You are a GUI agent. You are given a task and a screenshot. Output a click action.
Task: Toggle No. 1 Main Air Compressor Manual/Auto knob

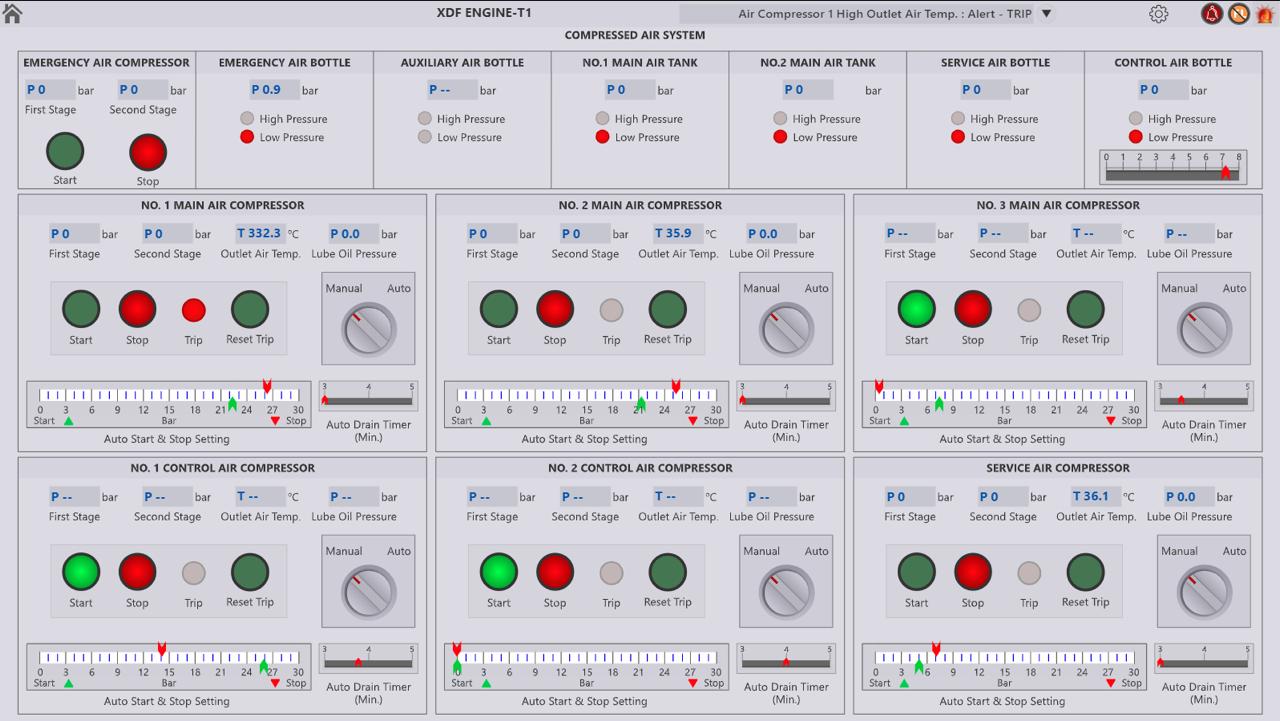click(x=369, y=329)
